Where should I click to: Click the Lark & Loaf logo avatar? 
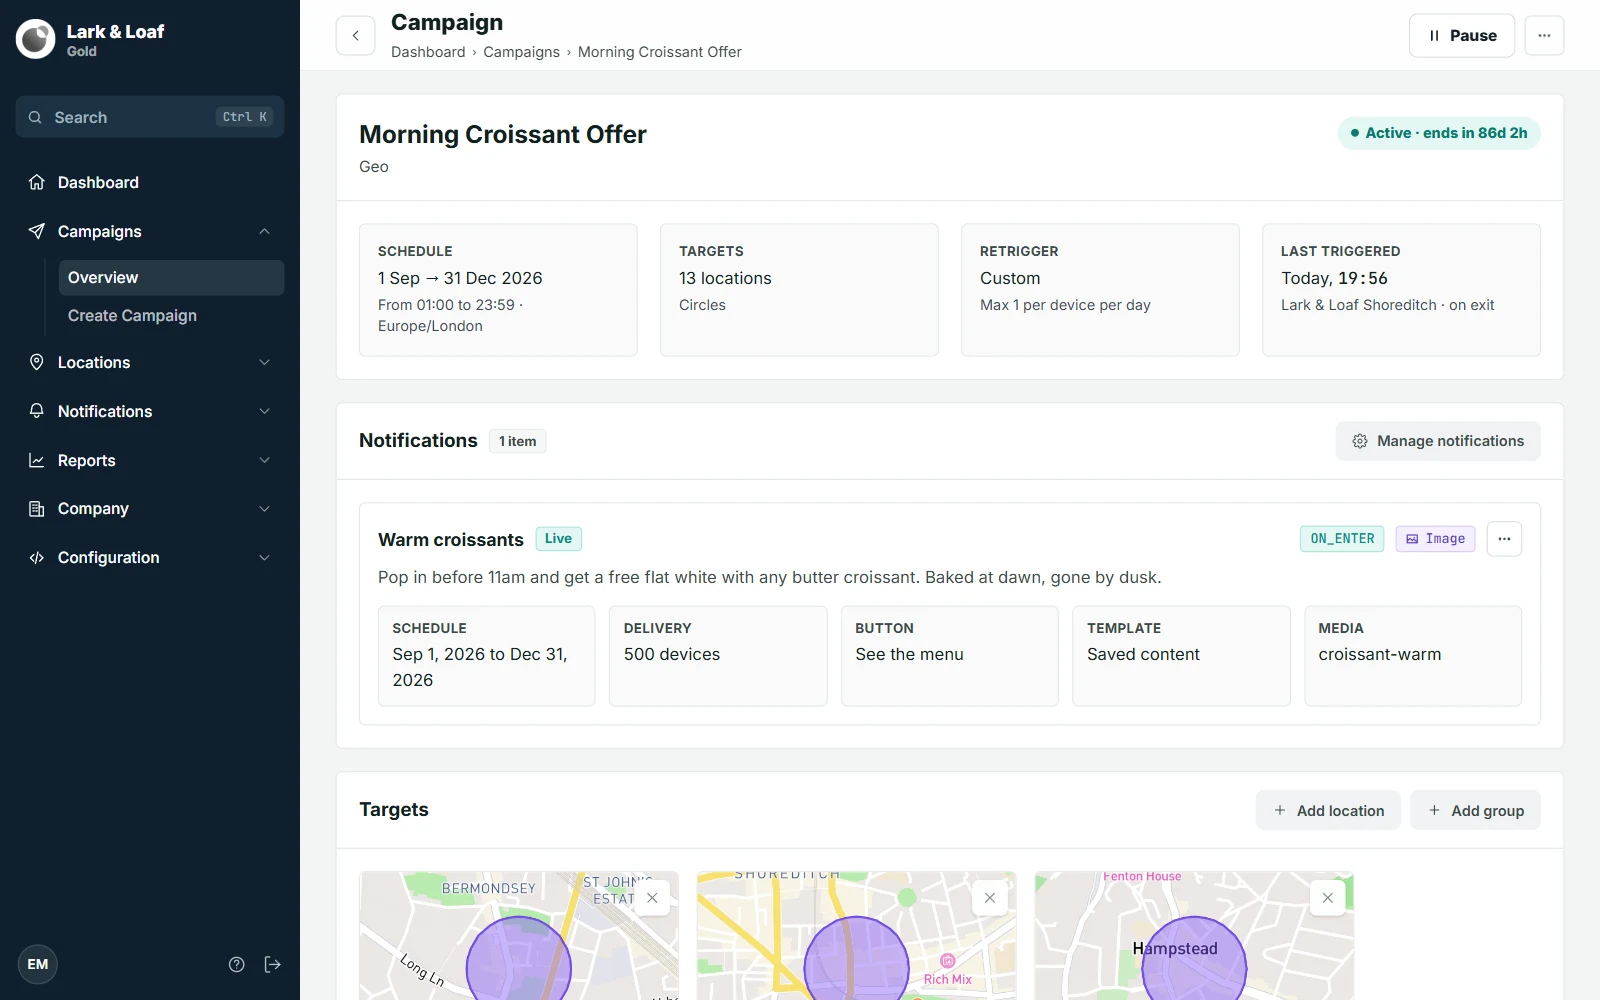pyautogui.click(x=36, y=39)
